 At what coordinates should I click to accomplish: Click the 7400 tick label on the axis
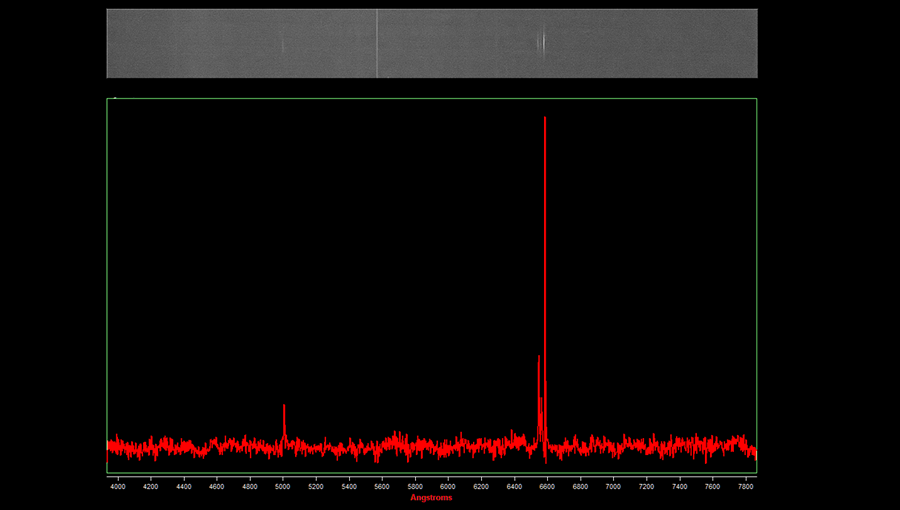pos(679,486)
